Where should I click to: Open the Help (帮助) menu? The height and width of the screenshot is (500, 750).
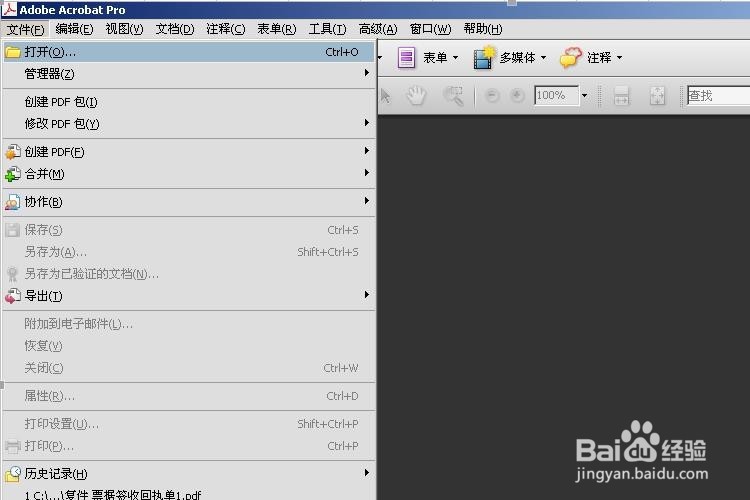pos(483,29)
